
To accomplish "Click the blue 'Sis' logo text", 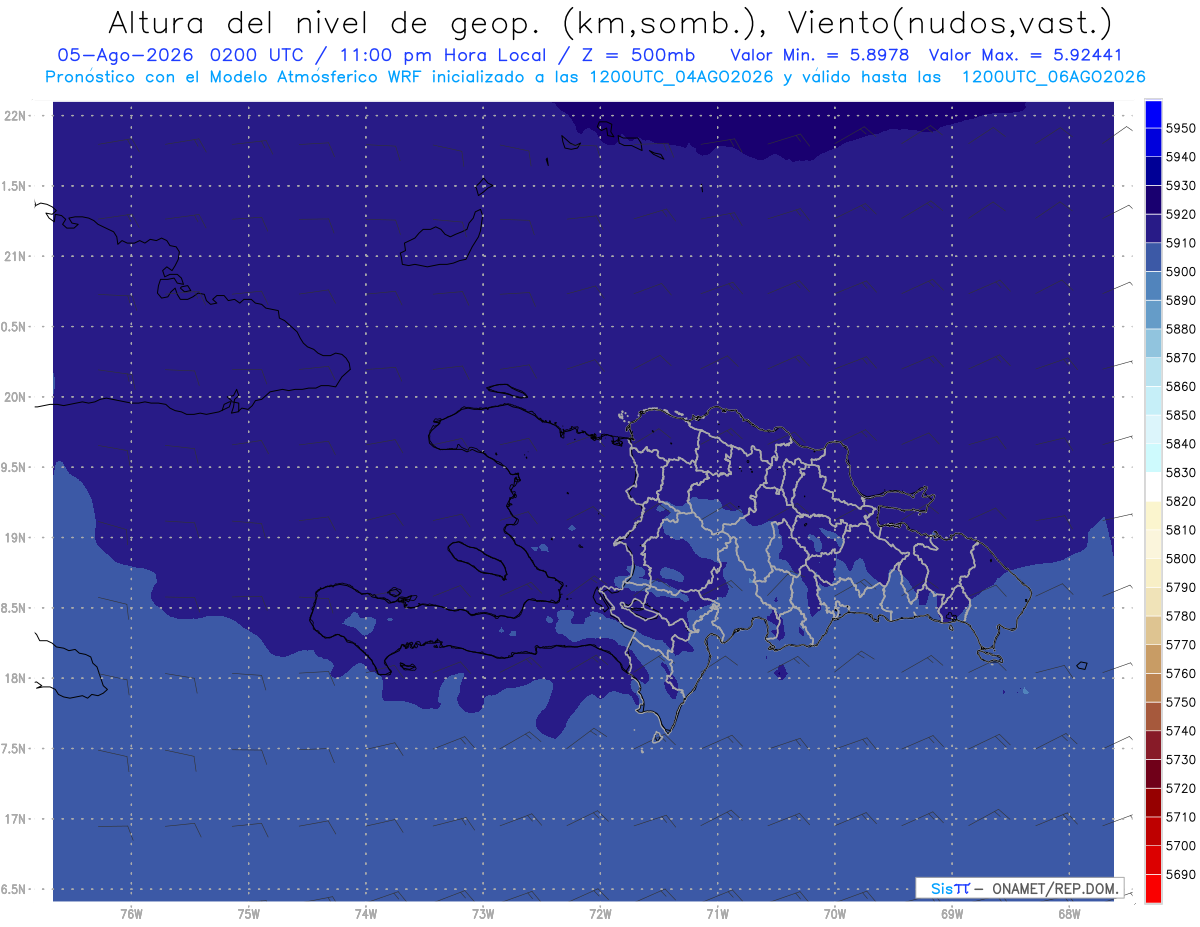I will [x=941, y=888].
